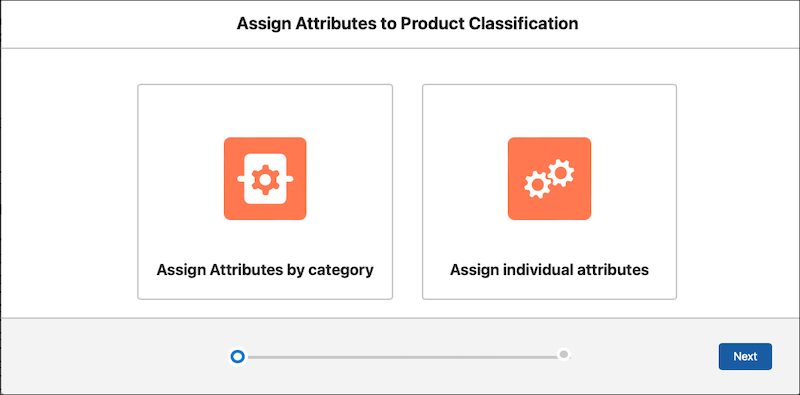
Task: Click the orange single-gear category icon
Action: point(265,179)
